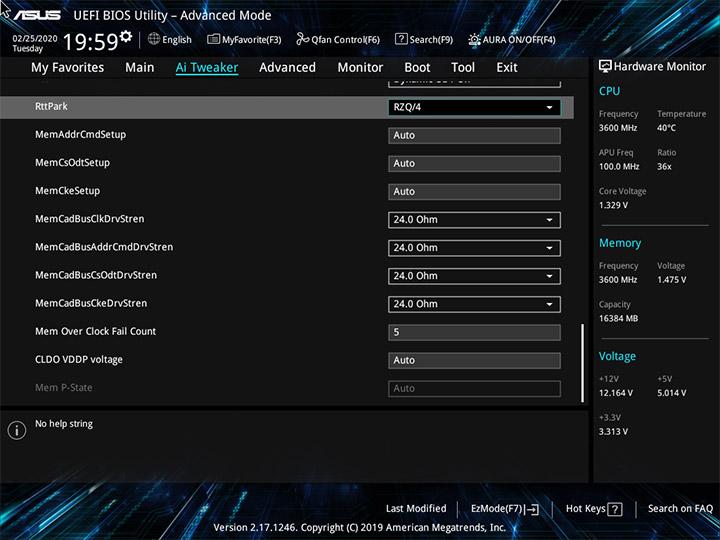Open the Monitor tab
720x540 pixels.
[x=360, y=68]
